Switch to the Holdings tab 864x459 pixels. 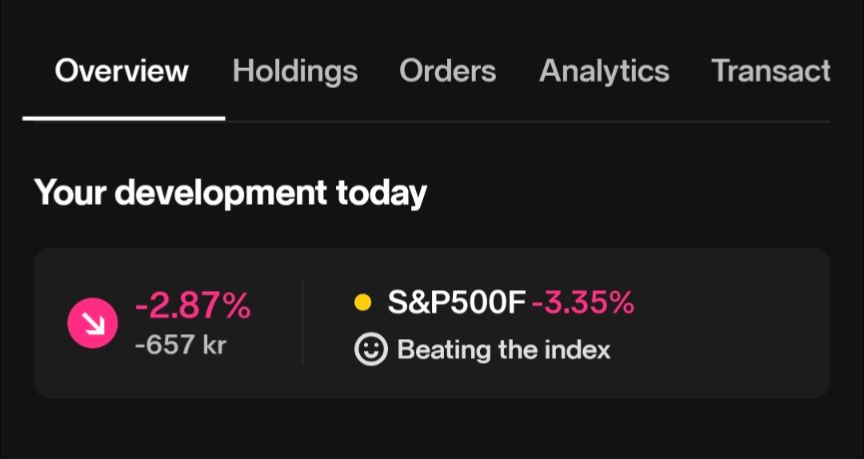point(295,72)
